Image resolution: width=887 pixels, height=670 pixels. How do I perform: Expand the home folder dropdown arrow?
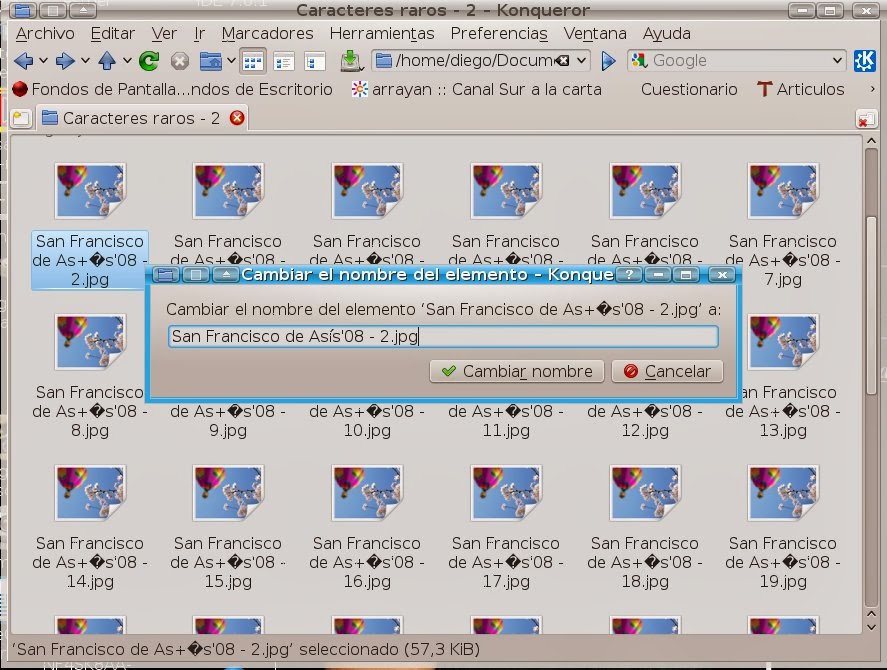231,60
